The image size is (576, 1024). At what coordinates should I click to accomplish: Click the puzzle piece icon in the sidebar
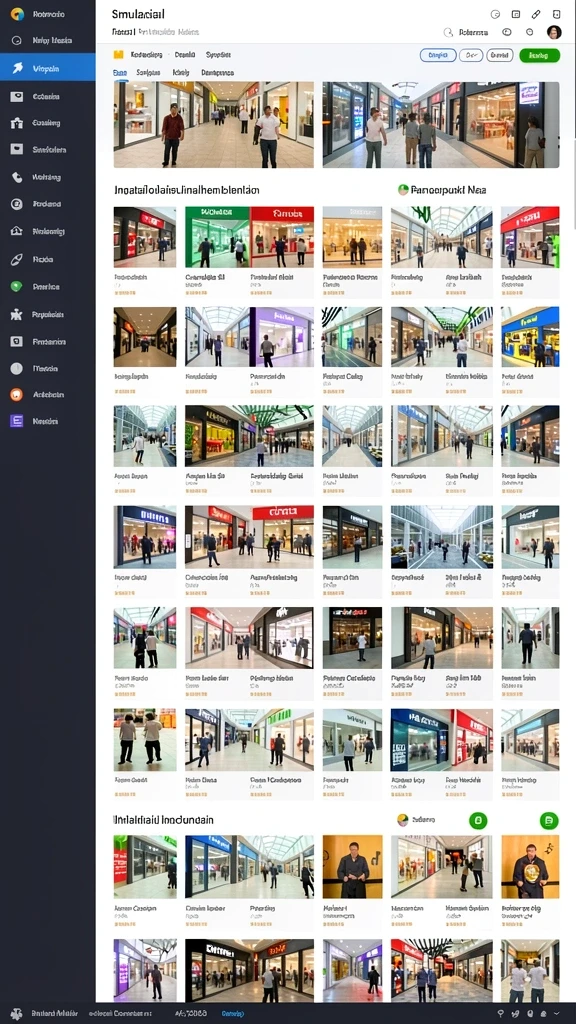[x=17, y=314]
